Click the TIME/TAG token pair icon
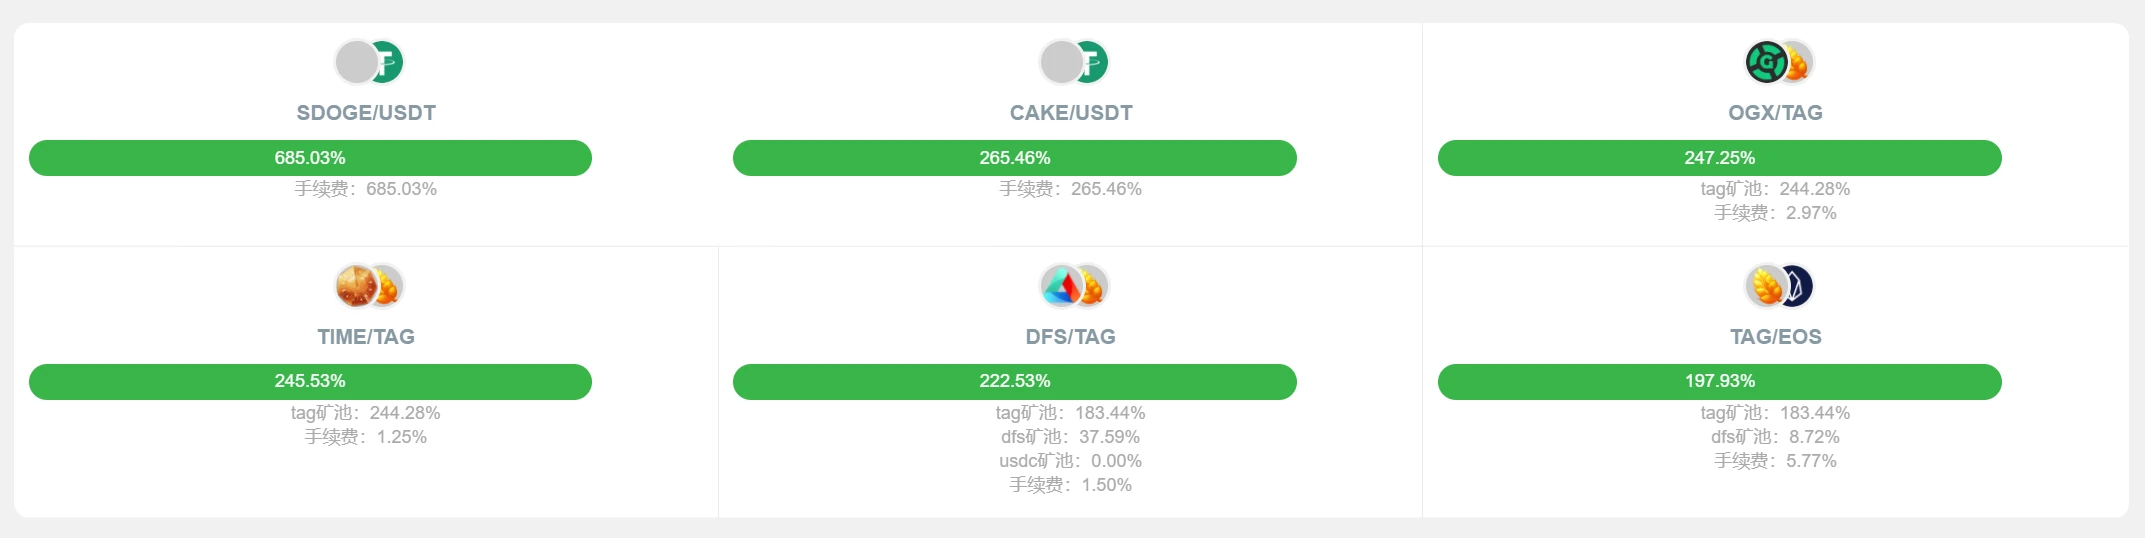 (x=368, y=286)
